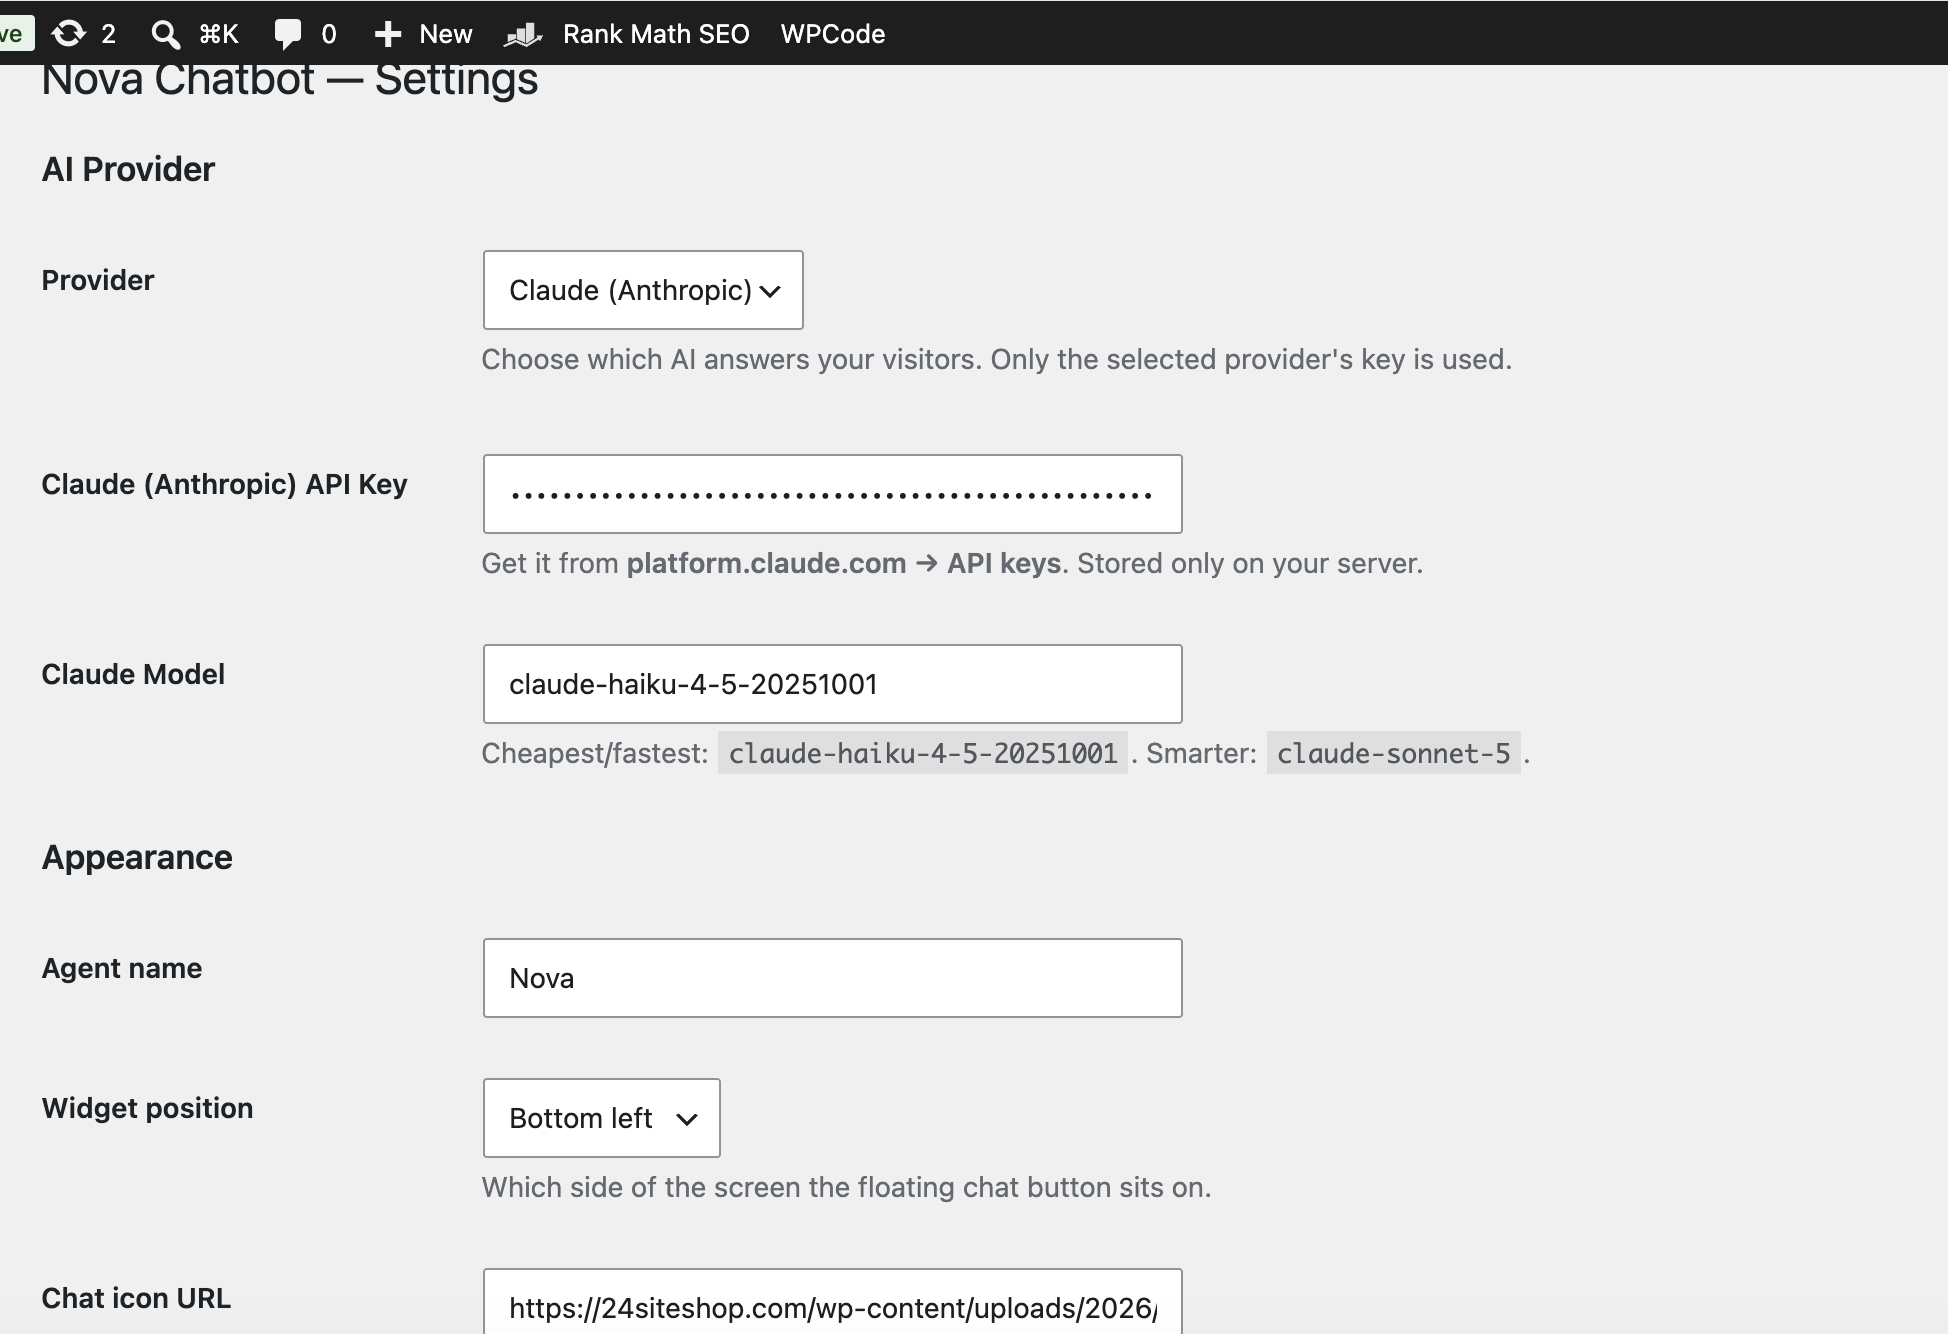Open the WPCode admin menu
This screenshot has height=1334, width=1948.
[x=832, y=34]
